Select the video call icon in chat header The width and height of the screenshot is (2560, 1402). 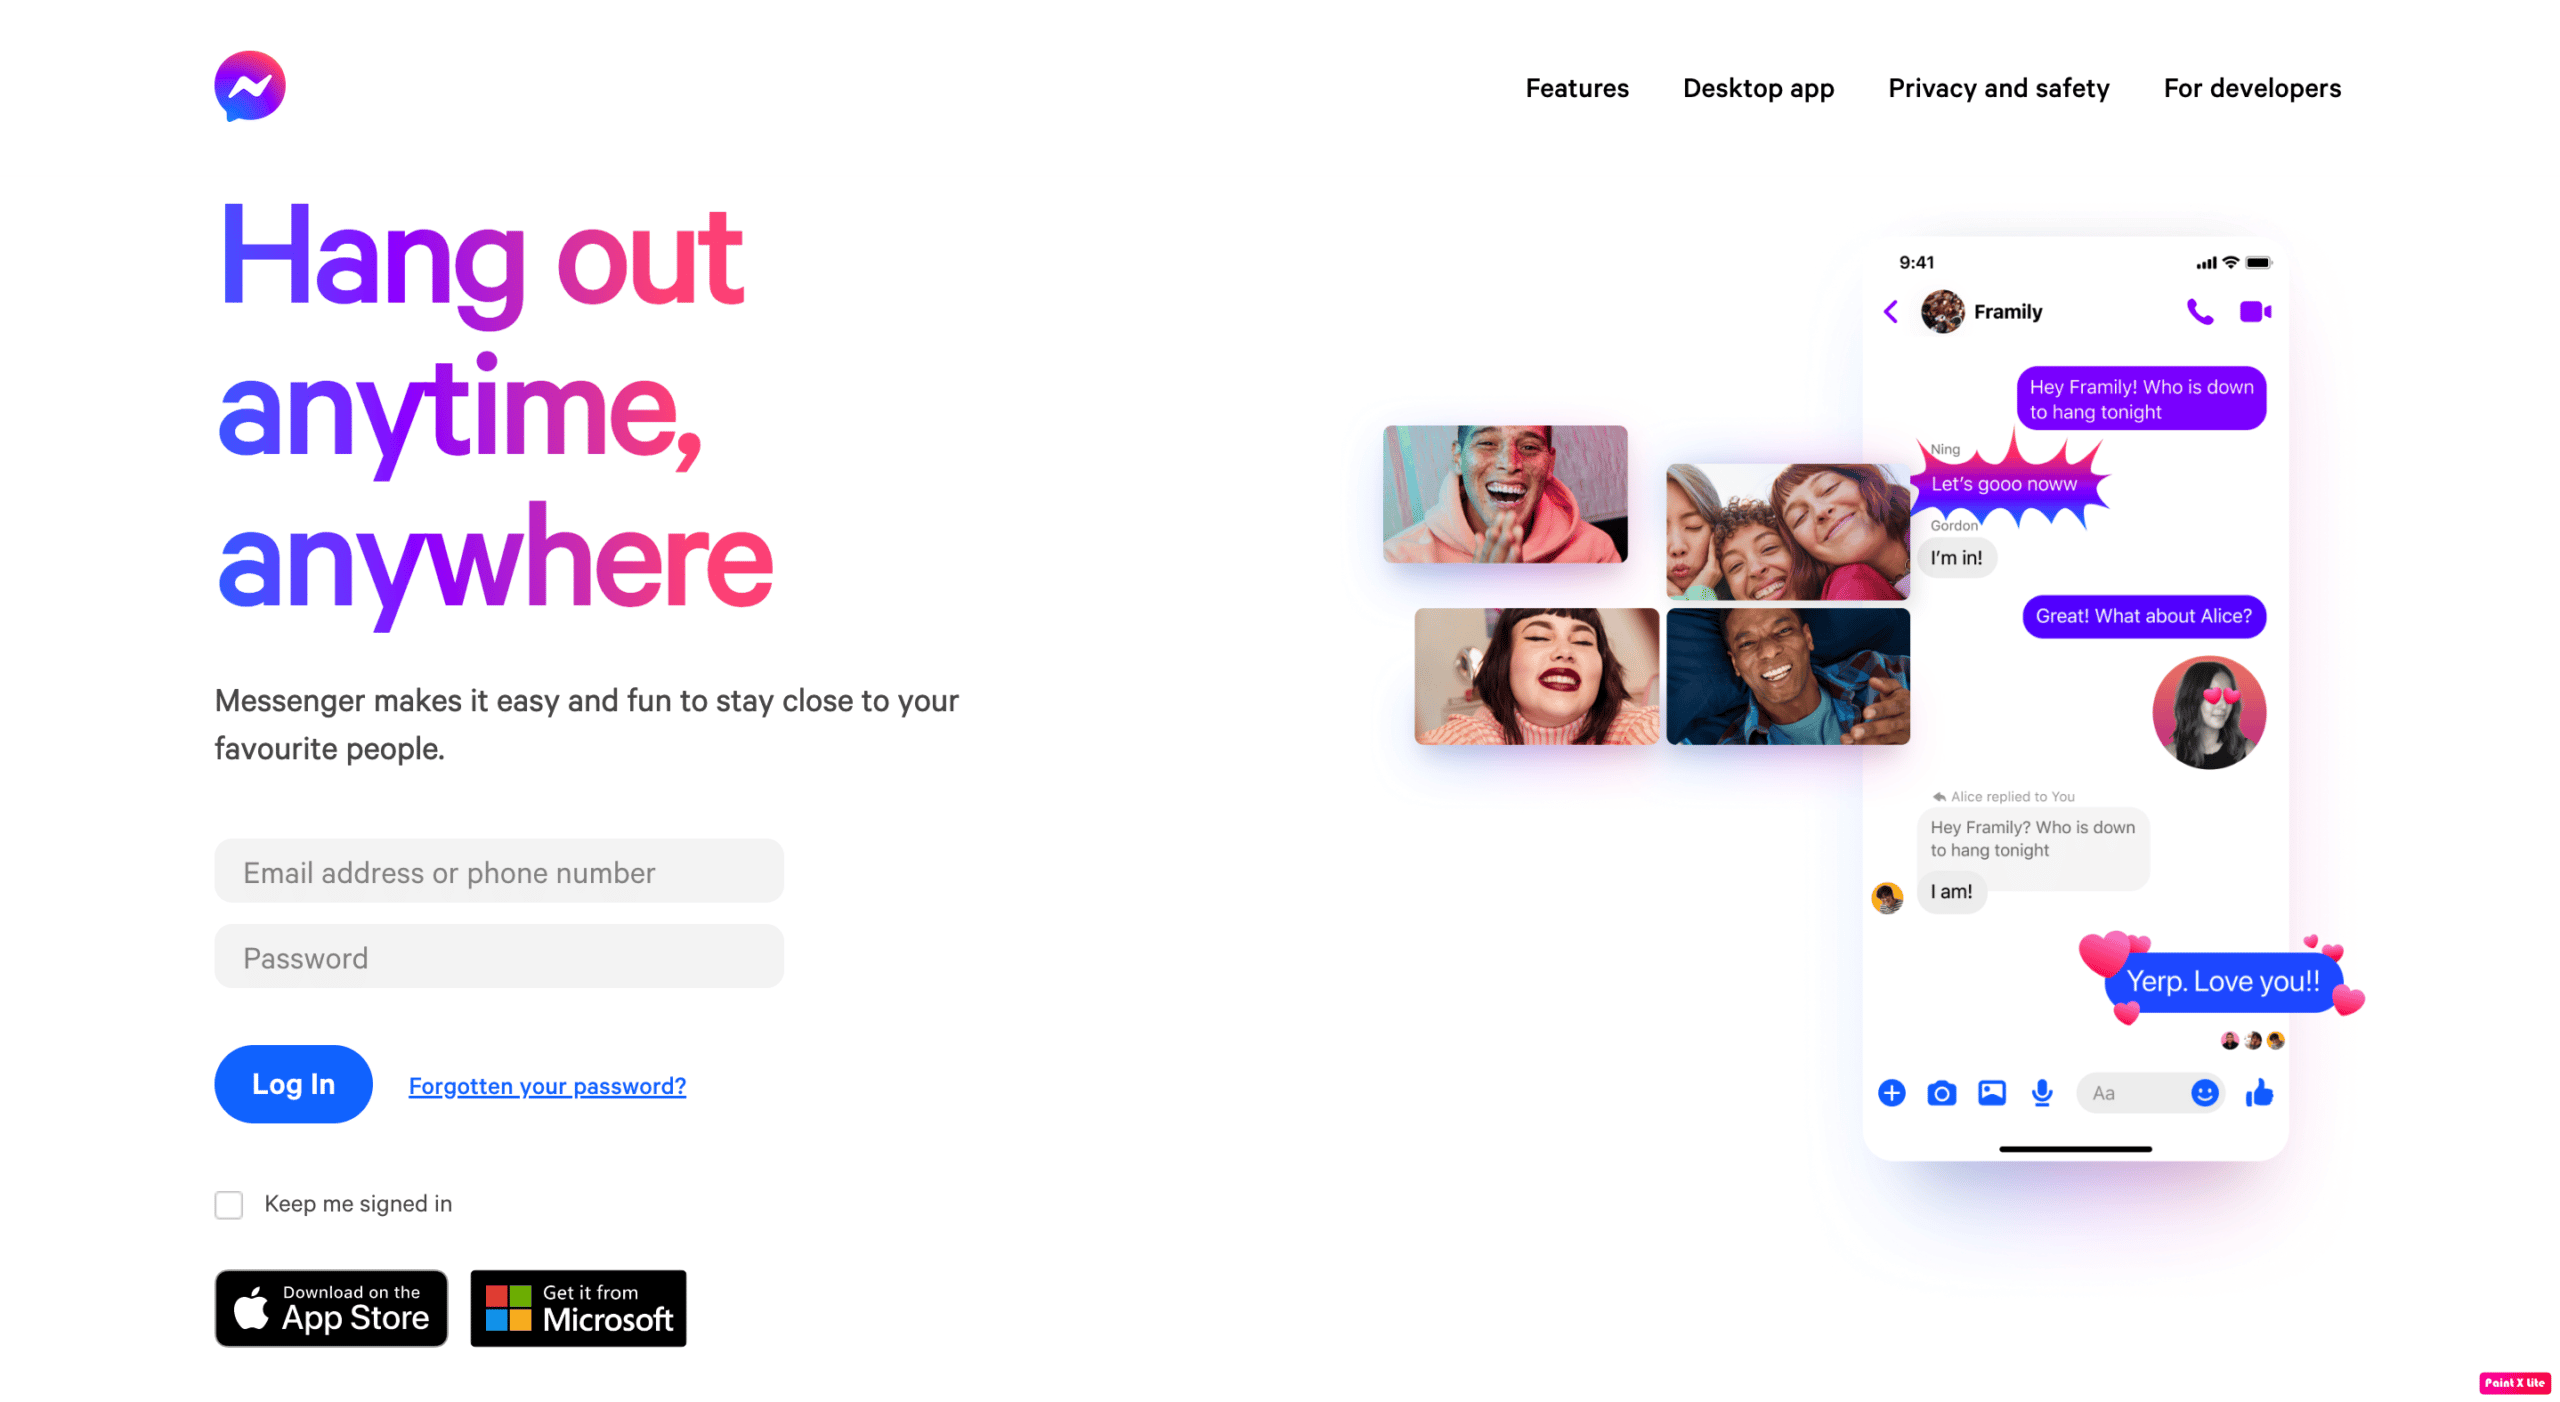click(x=2254, y=313)
